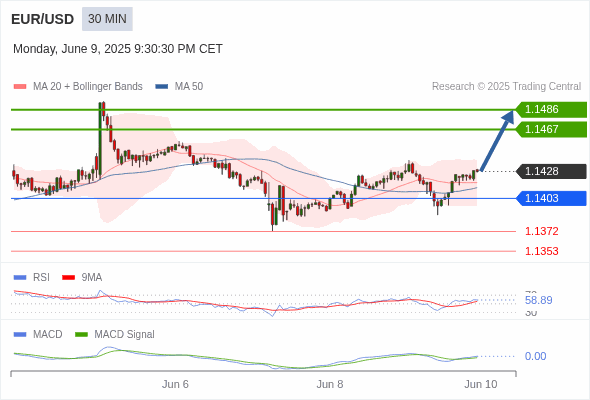This screenshot has height=400, width=590.
Task: Click the MACD blue legend swatch
Action: [20, 335]
